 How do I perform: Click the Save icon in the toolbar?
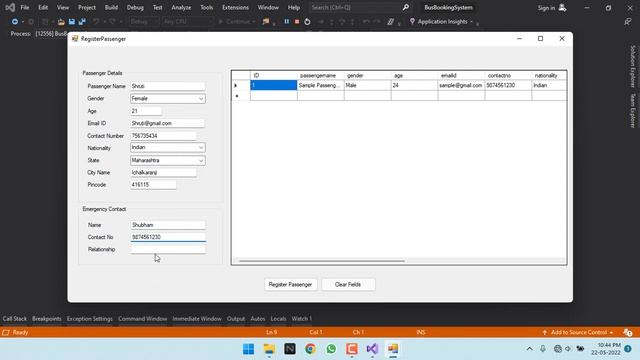tap(71, 22)
